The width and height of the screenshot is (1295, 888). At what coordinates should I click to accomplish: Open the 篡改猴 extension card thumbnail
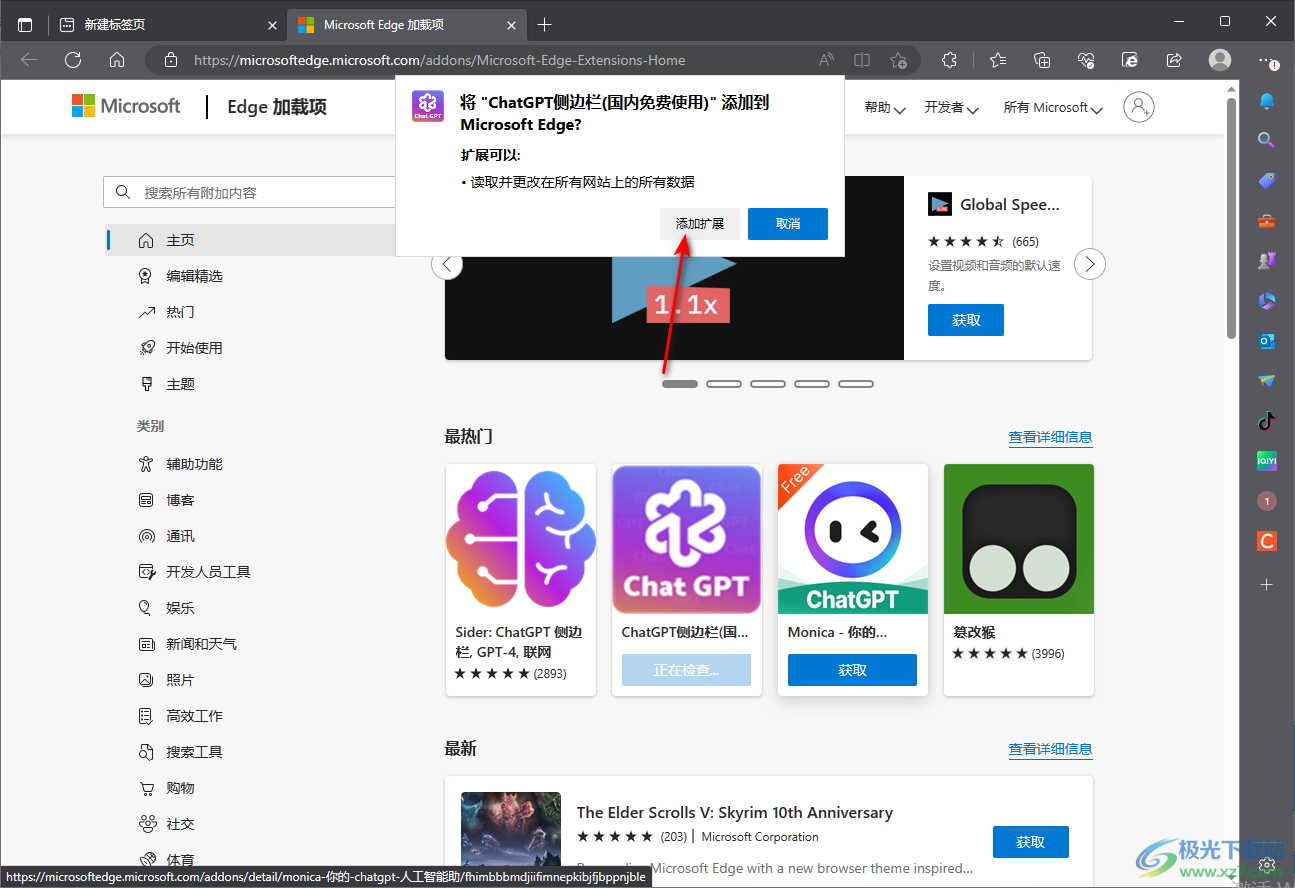click(1019, 539)
